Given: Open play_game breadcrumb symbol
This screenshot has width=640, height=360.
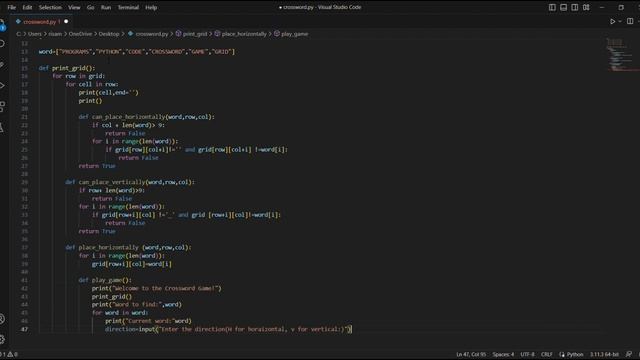Looking at the screenshot, I should coord(291,34).
